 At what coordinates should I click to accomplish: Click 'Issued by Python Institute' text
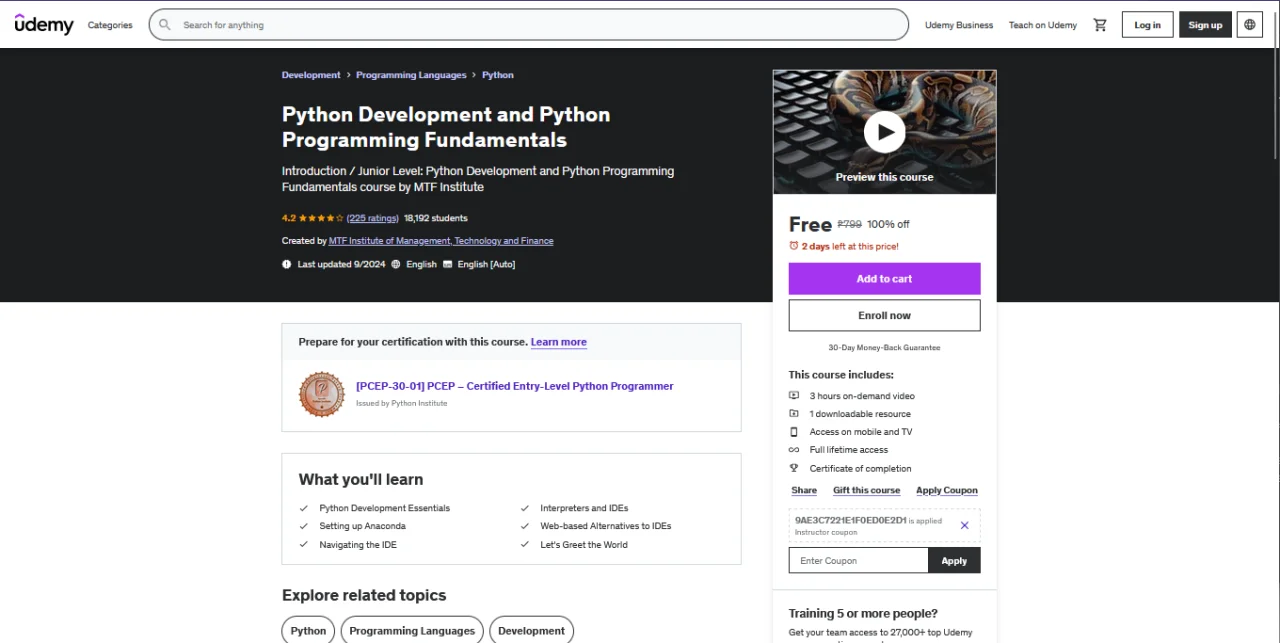point(402,404)
